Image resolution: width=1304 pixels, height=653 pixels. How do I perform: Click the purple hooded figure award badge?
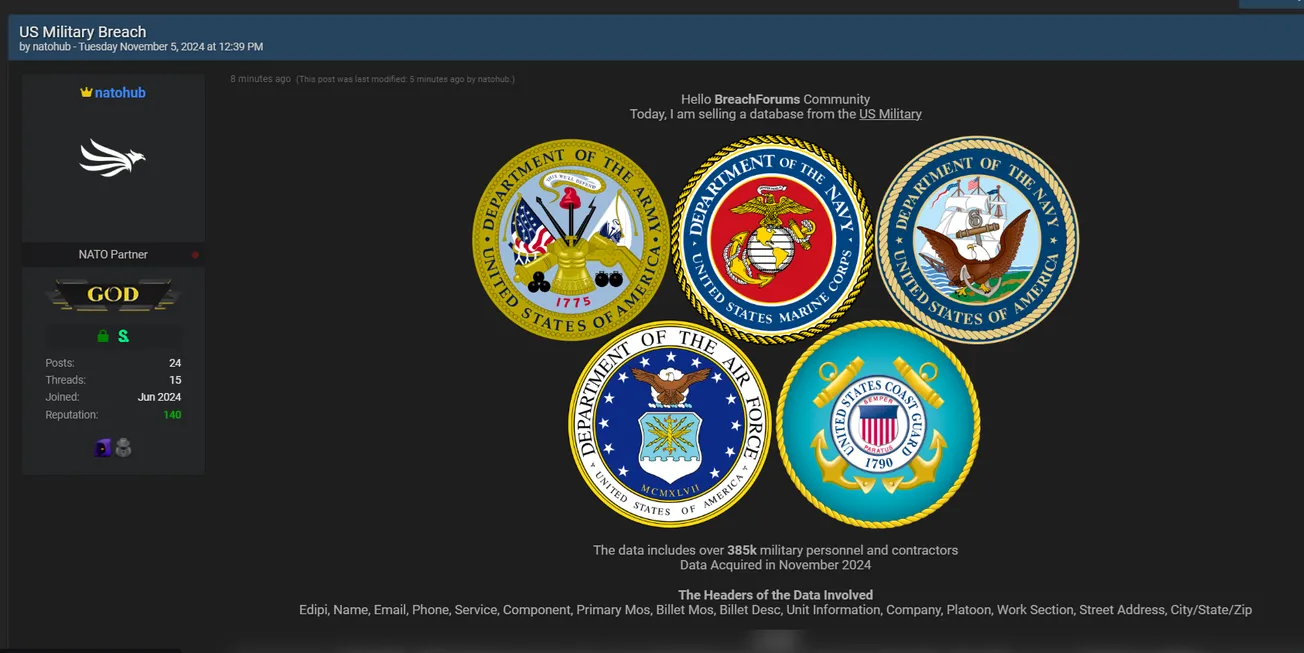[103, 447]
